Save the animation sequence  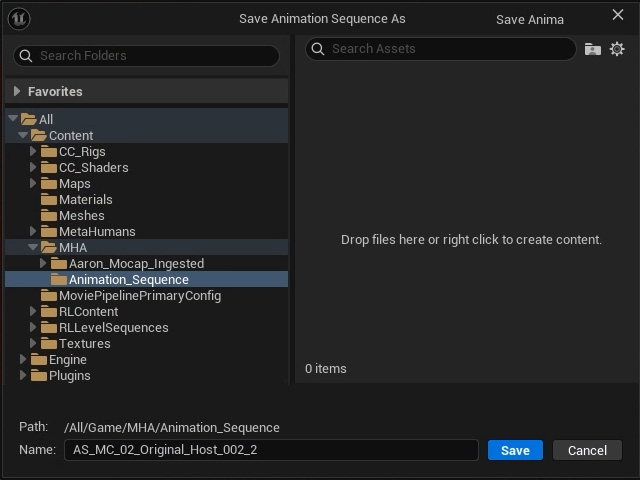tap(515, 450)
